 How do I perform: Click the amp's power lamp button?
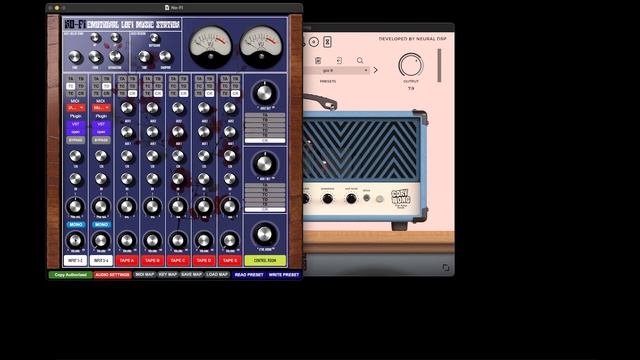click(380, 199)
